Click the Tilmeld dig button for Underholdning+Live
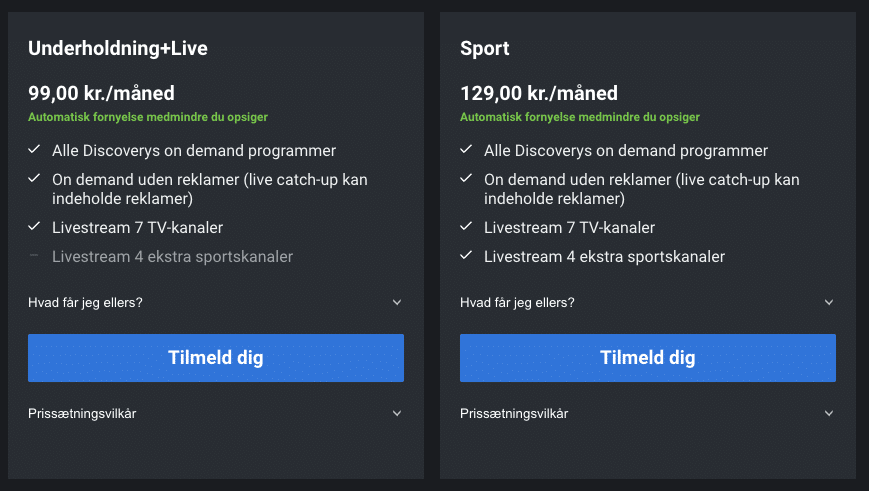The image size is (869, 491). click(216, 357)
